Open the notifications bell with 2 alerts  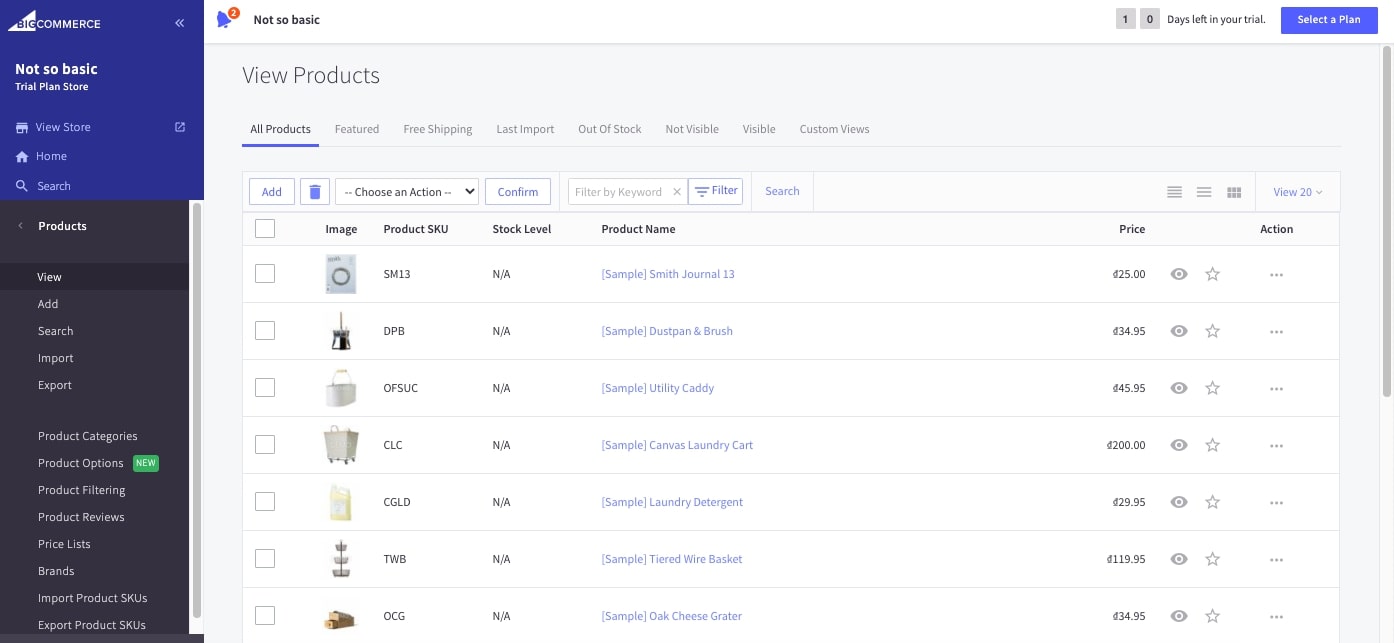[226, 19]
